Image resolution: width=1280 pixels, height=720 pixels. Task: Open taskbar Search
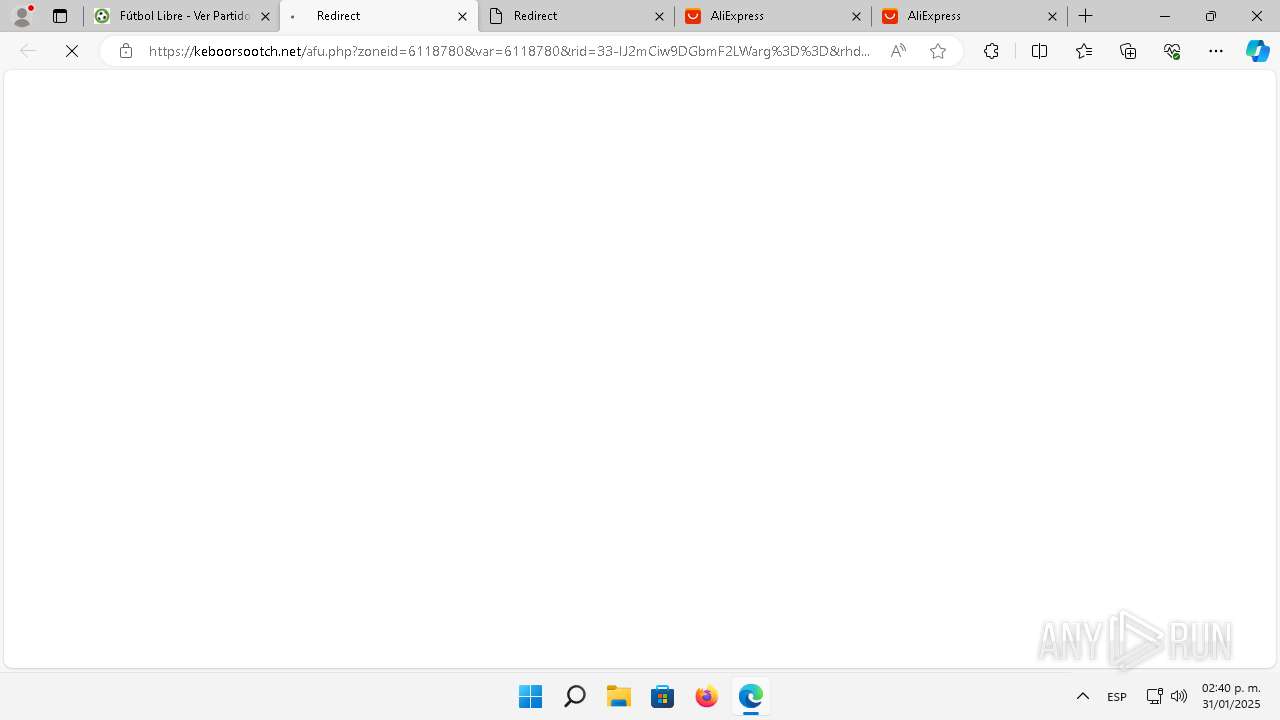[x=574, y=696]
